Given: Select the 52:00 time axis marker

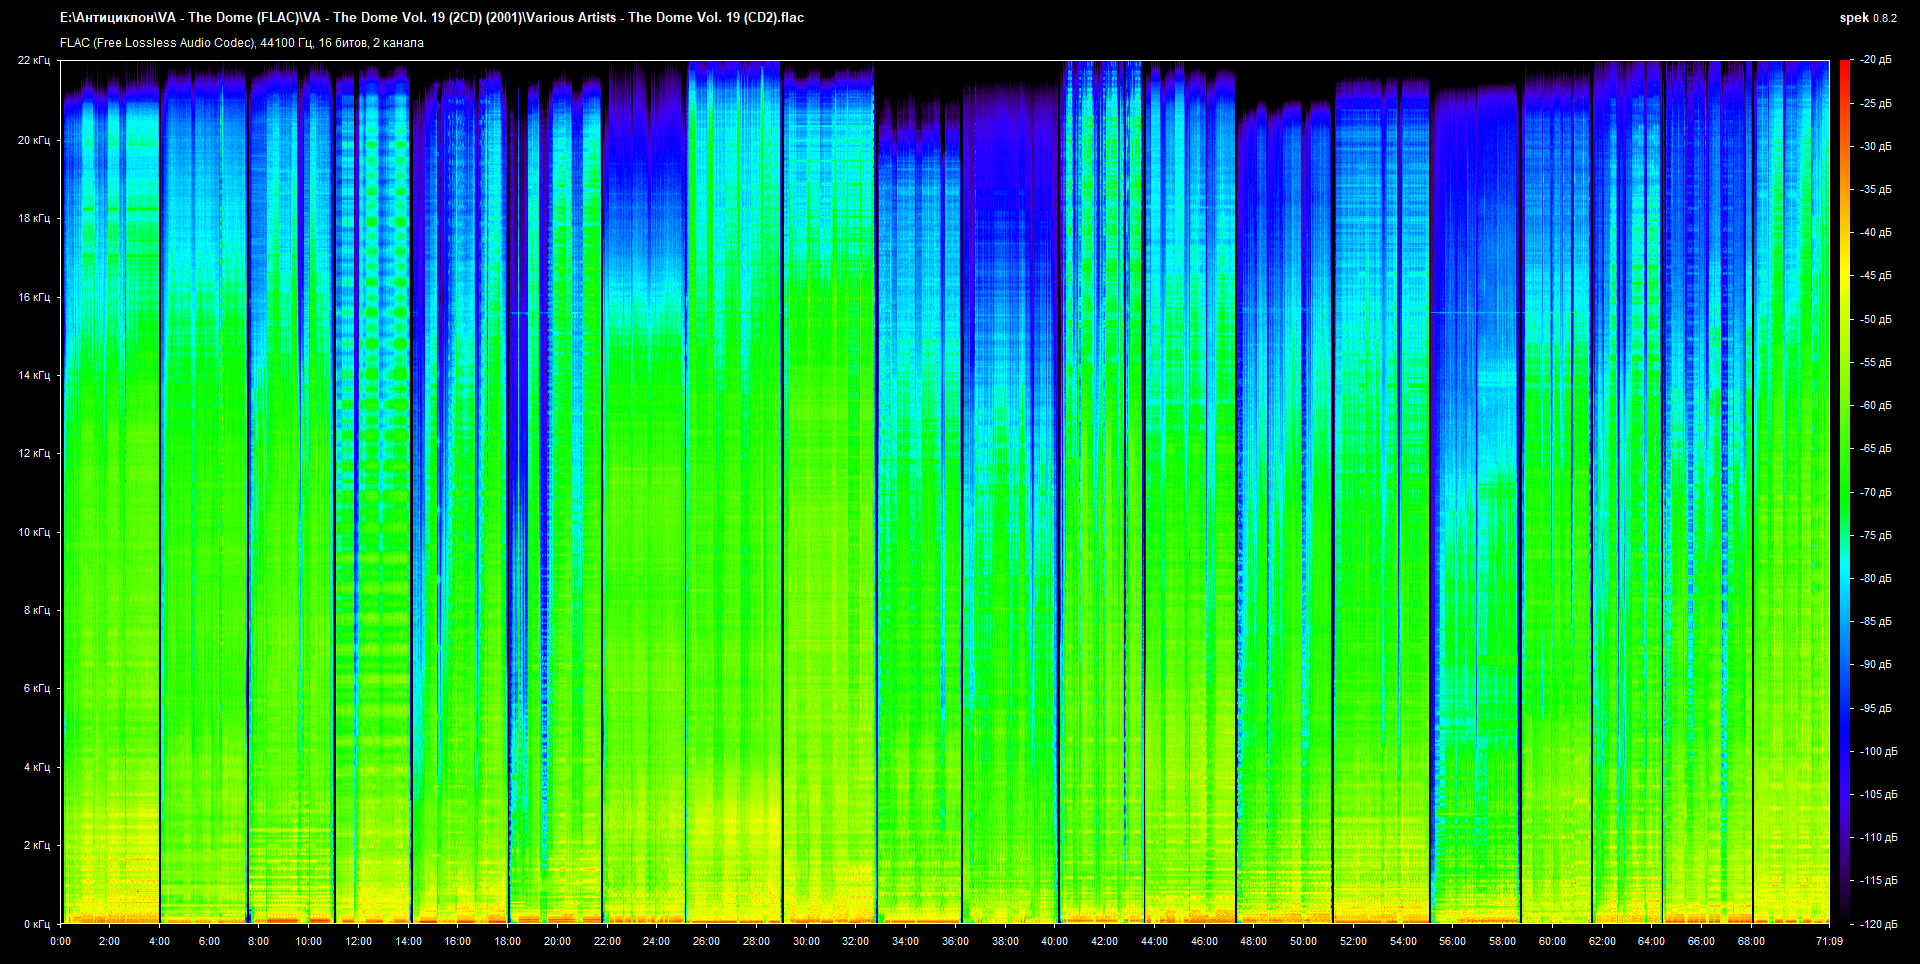Looking at the screenshot, I should [x=1353, y=941].
